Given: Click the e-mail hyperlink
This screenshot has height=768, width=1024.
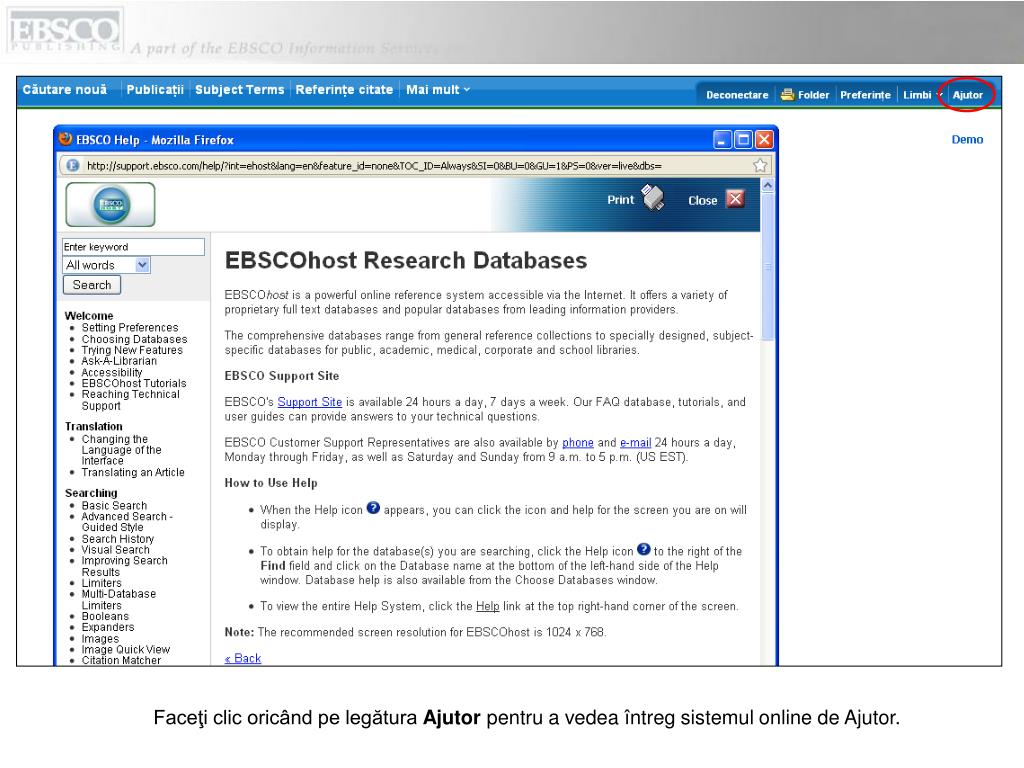Looking at the screenshot, I should 635,443.
